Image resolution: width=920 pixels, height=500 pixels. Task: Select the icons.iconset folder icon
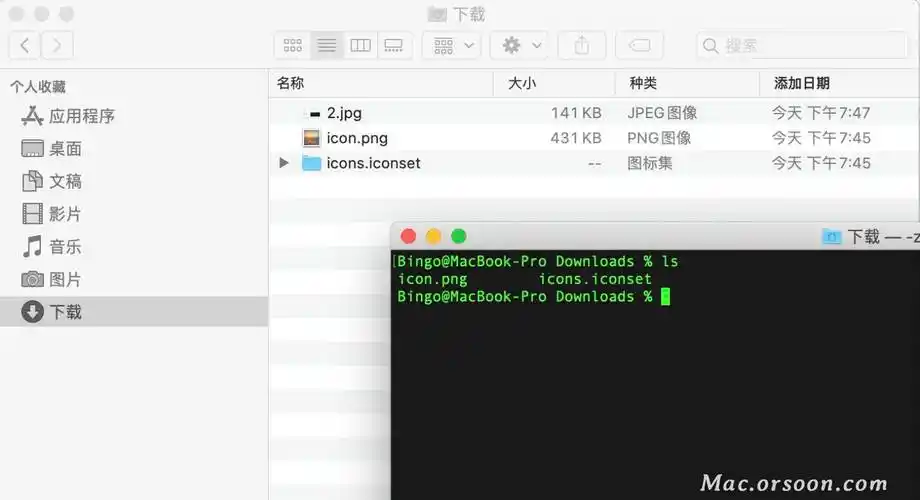coord(312,163)
